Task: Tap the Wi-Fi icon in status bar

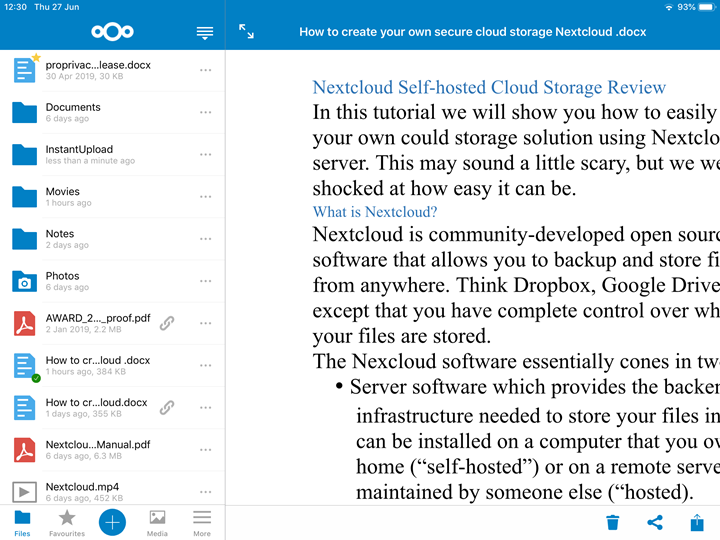Action: (669, 7)
